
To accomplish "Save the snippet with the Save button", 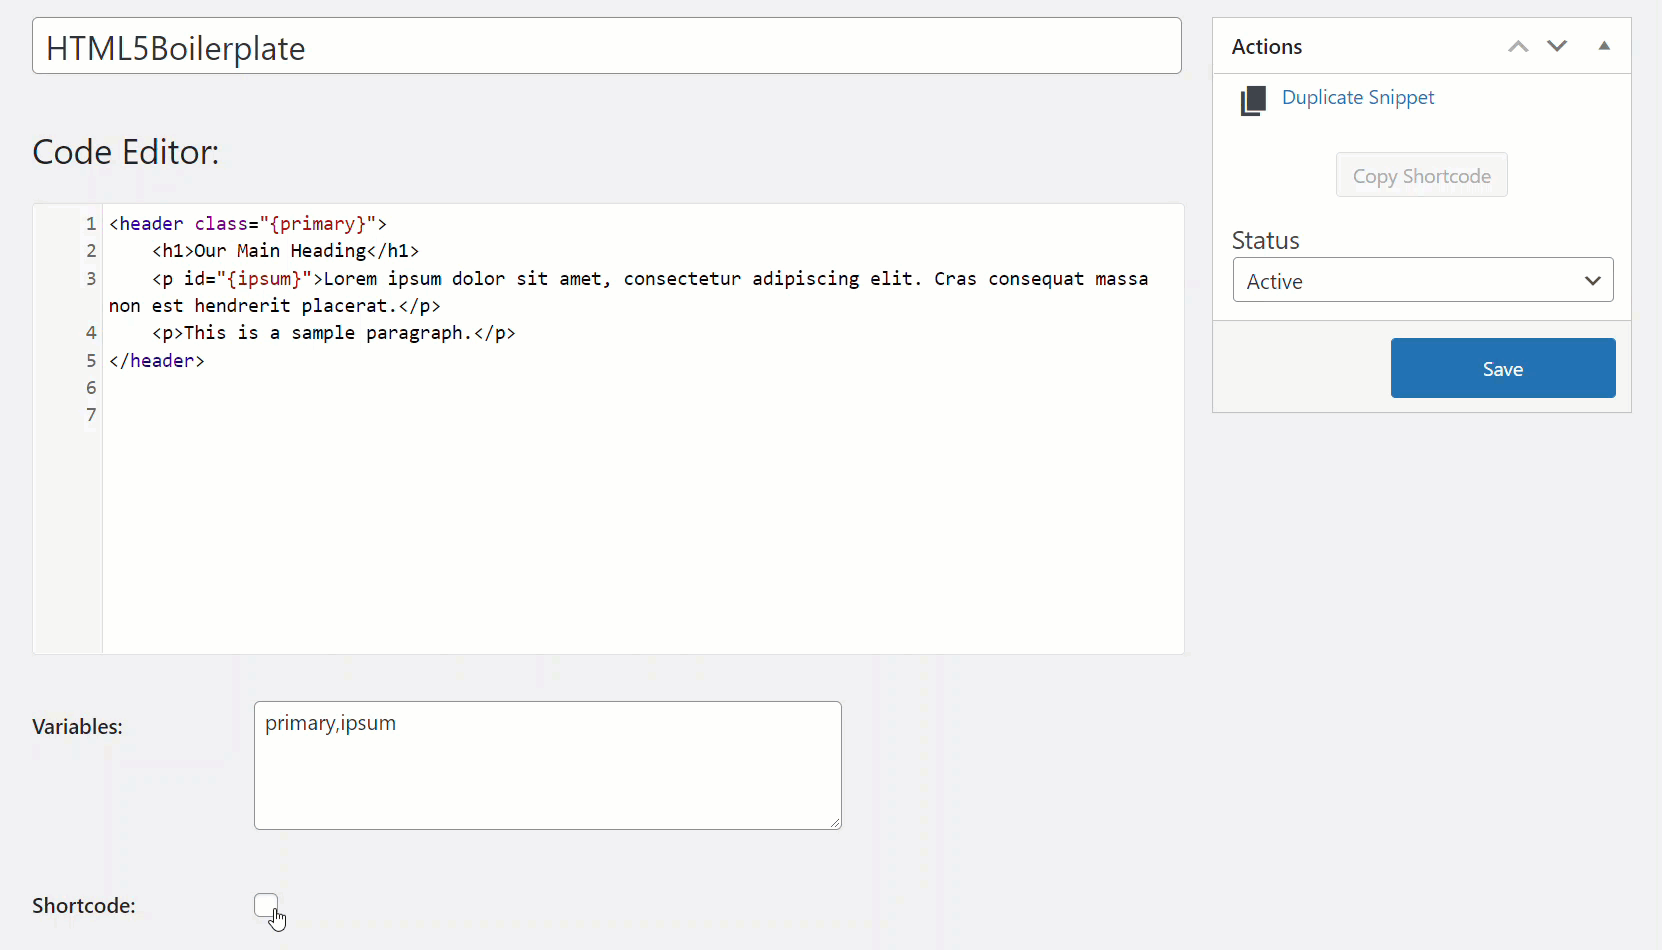I will [1503, 368].
